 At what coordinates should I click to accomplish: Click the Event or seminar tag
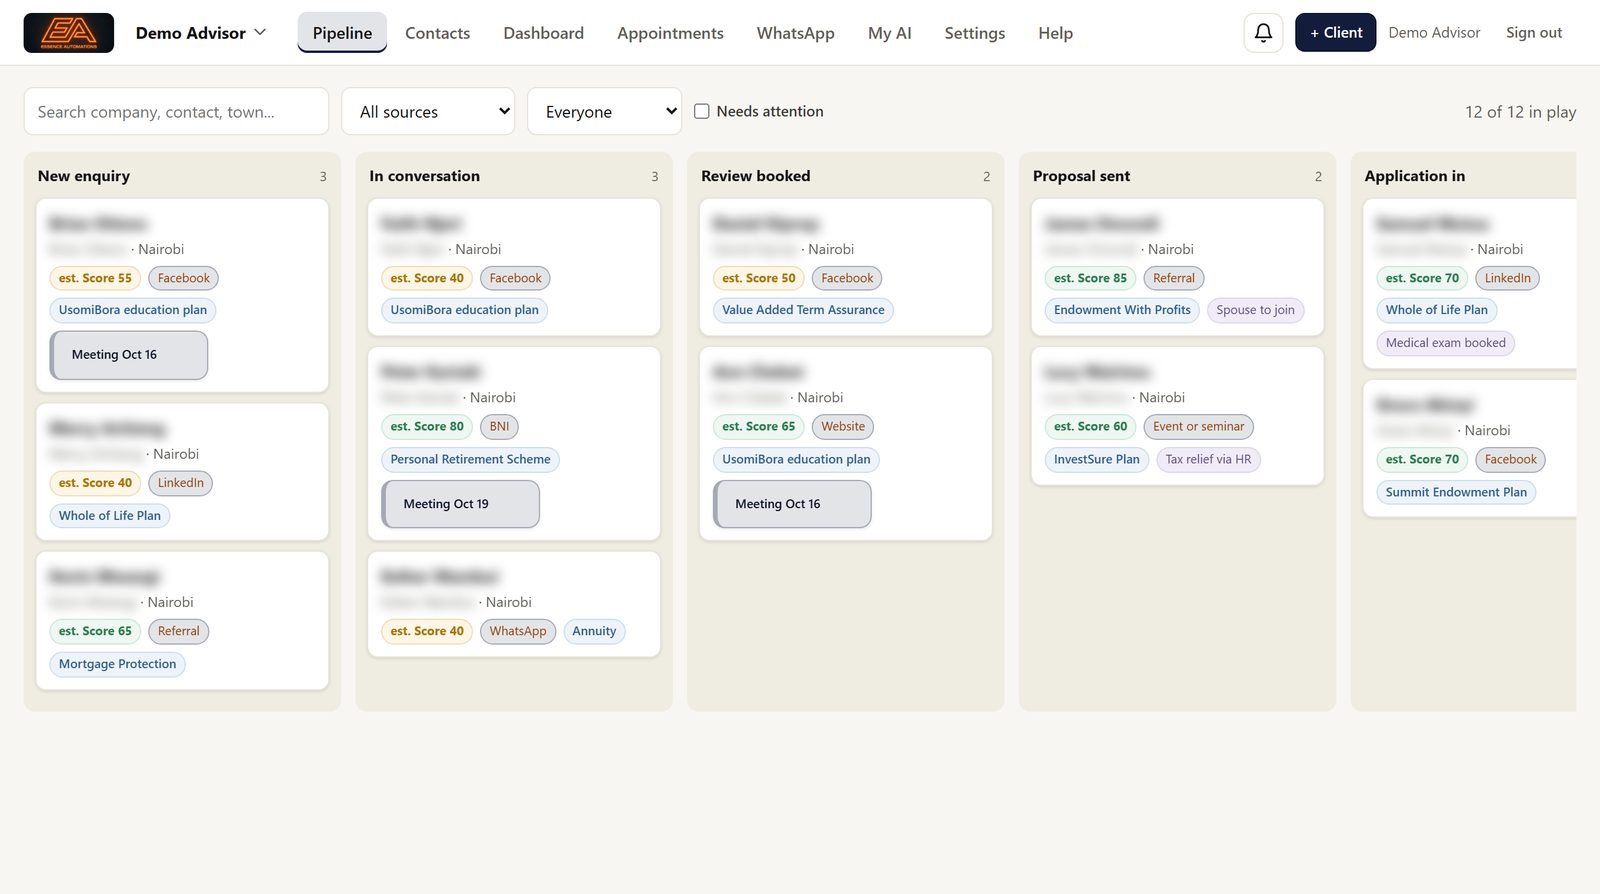click(x=1198, y=426)
